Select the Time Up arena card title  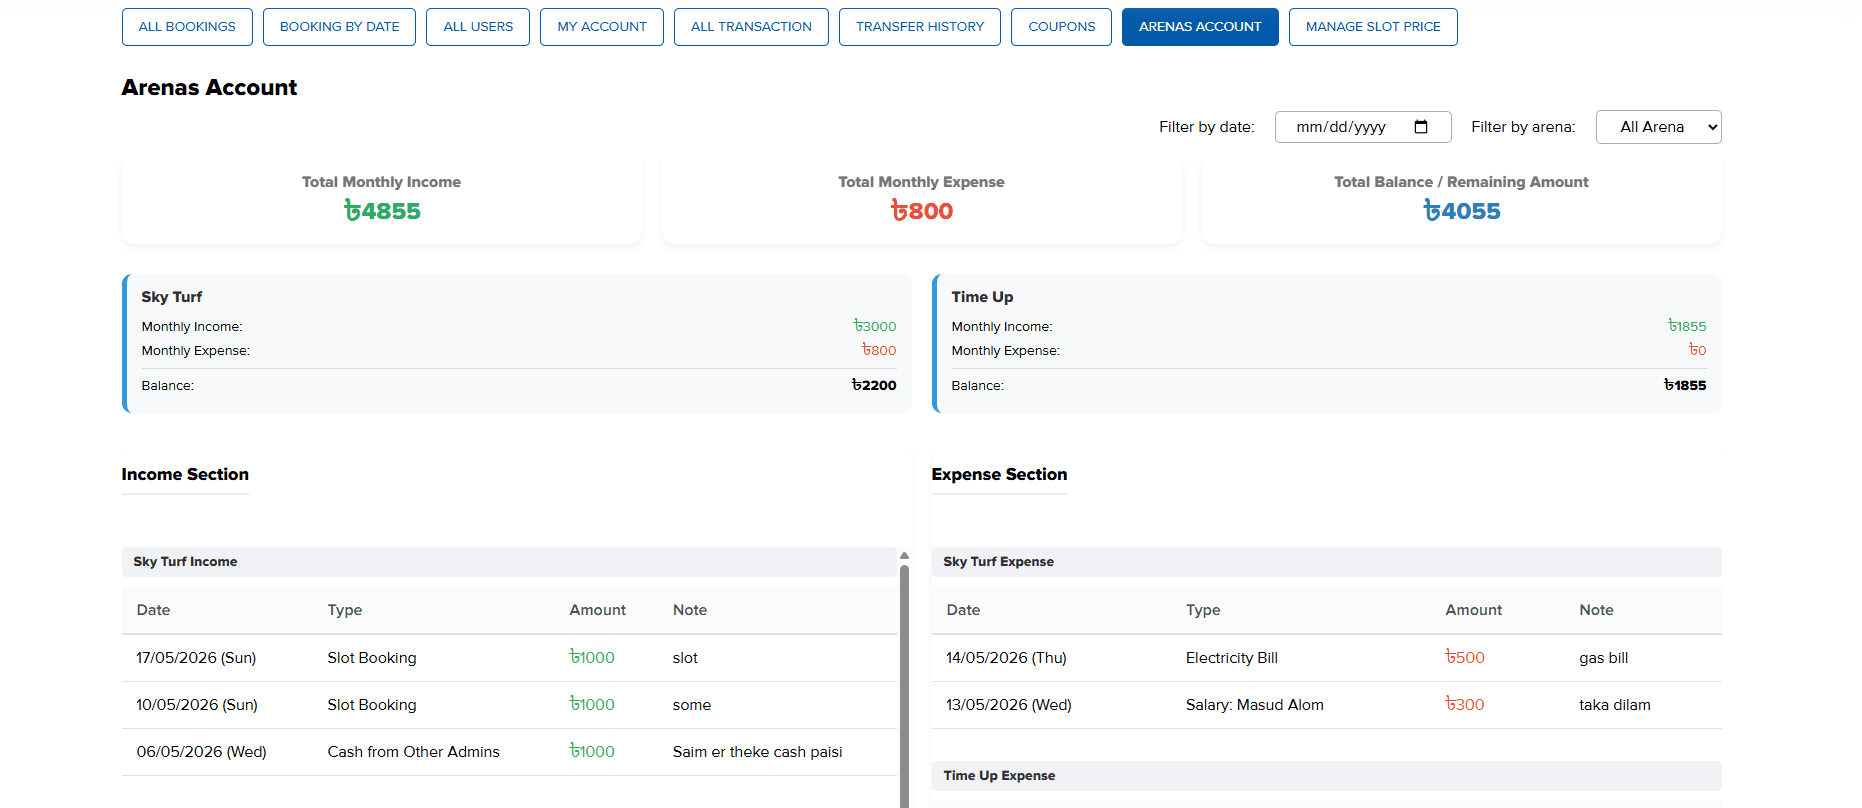[x=982, y=297]
